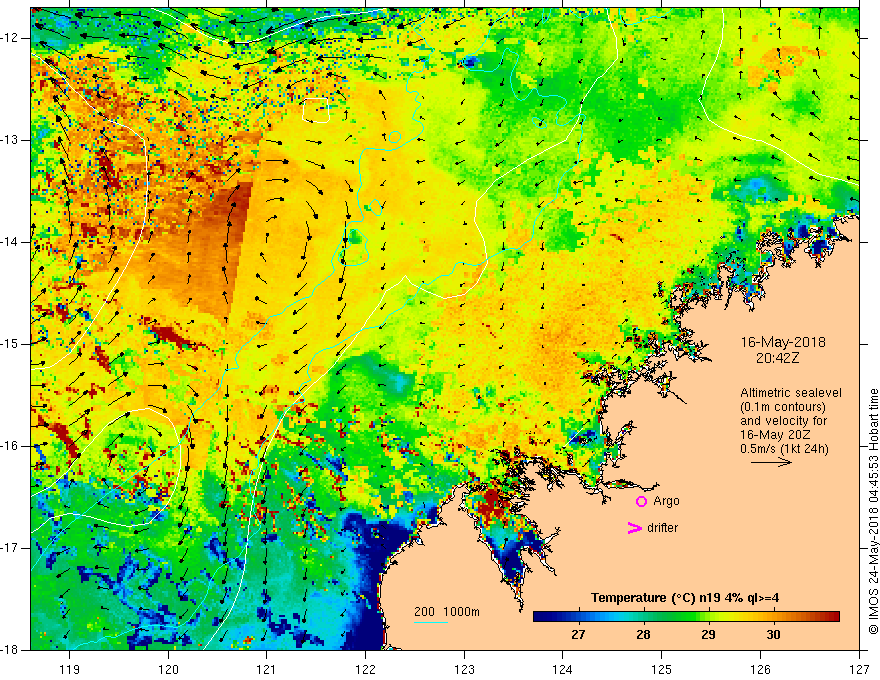Select the 16-May-2018 date label
880x680 pixels.
(783, 342)
